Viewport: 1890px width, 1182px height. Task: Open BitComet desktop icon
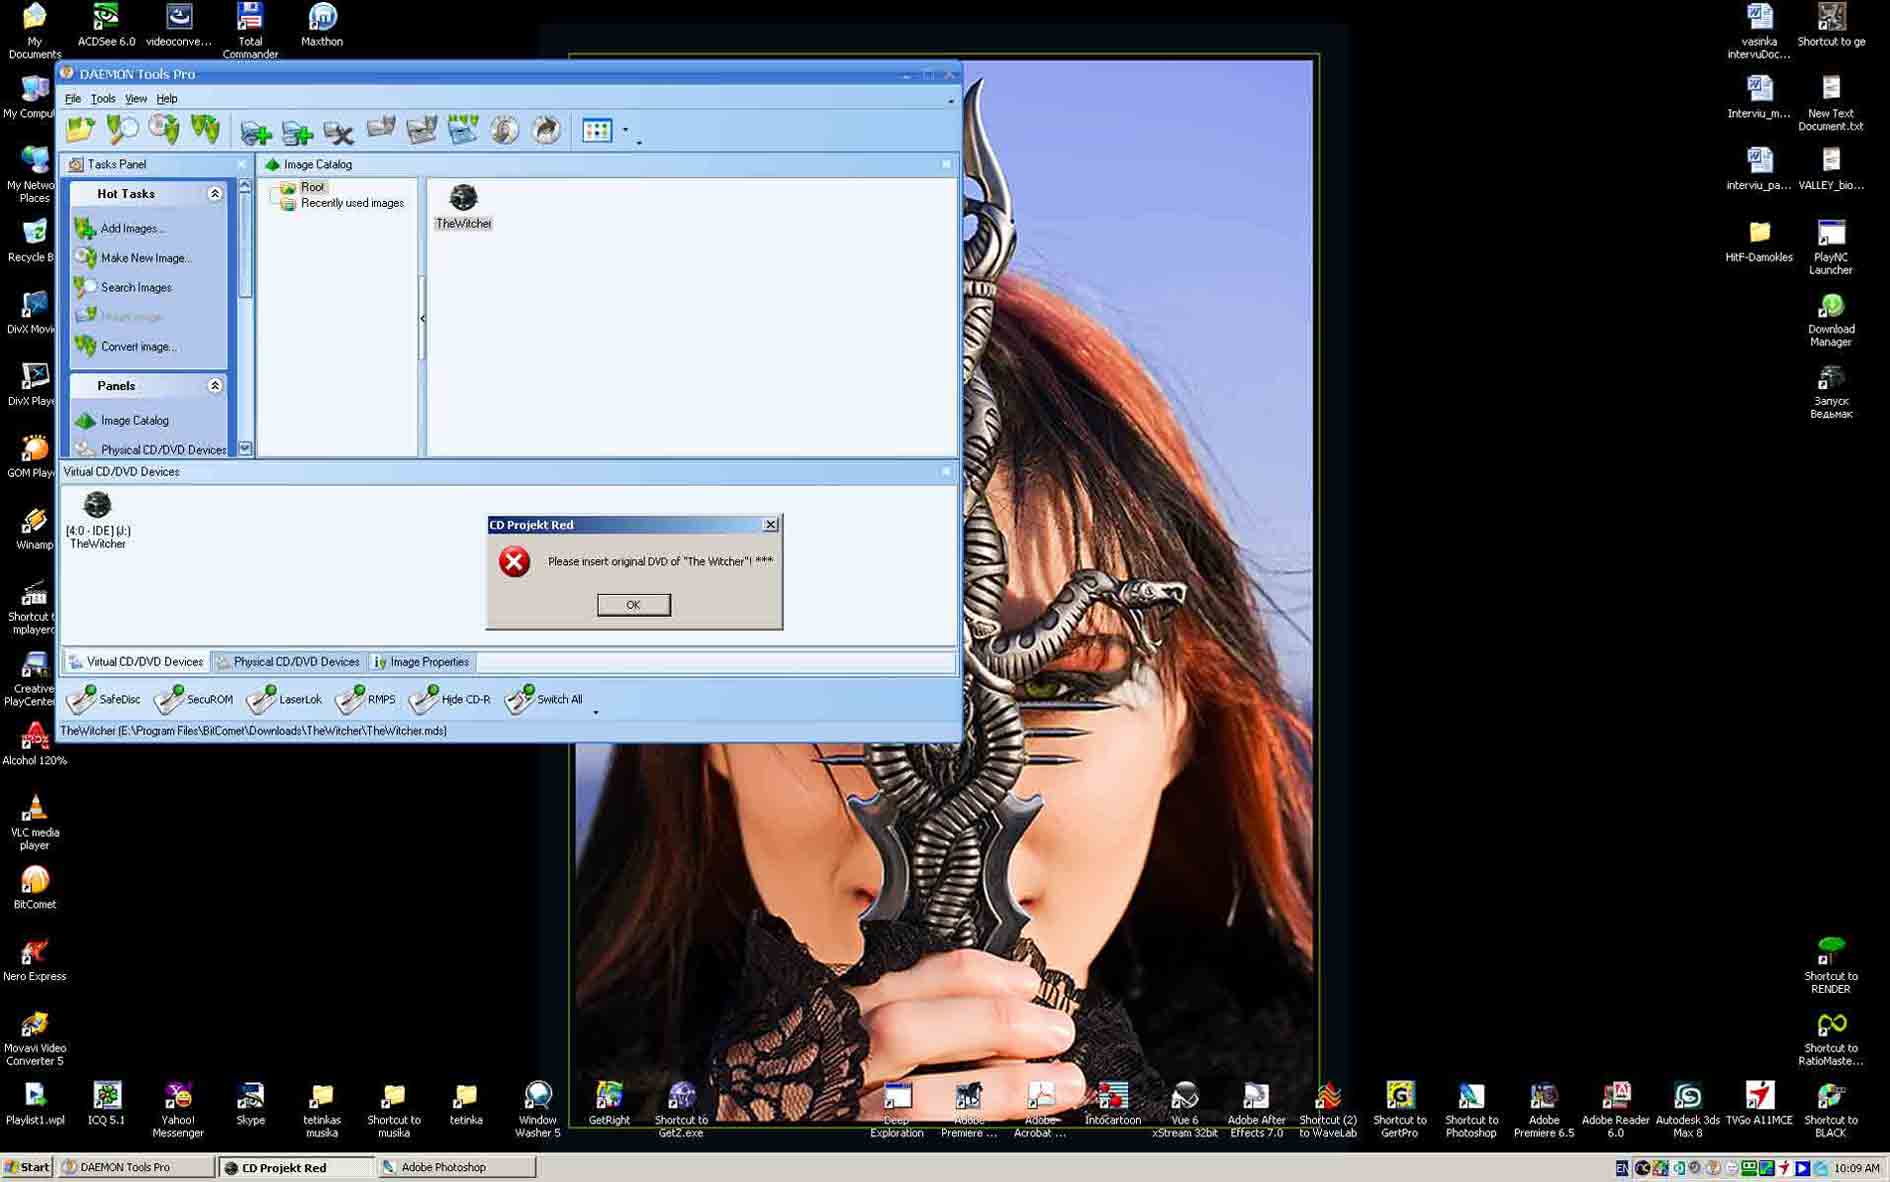(35, 888)
